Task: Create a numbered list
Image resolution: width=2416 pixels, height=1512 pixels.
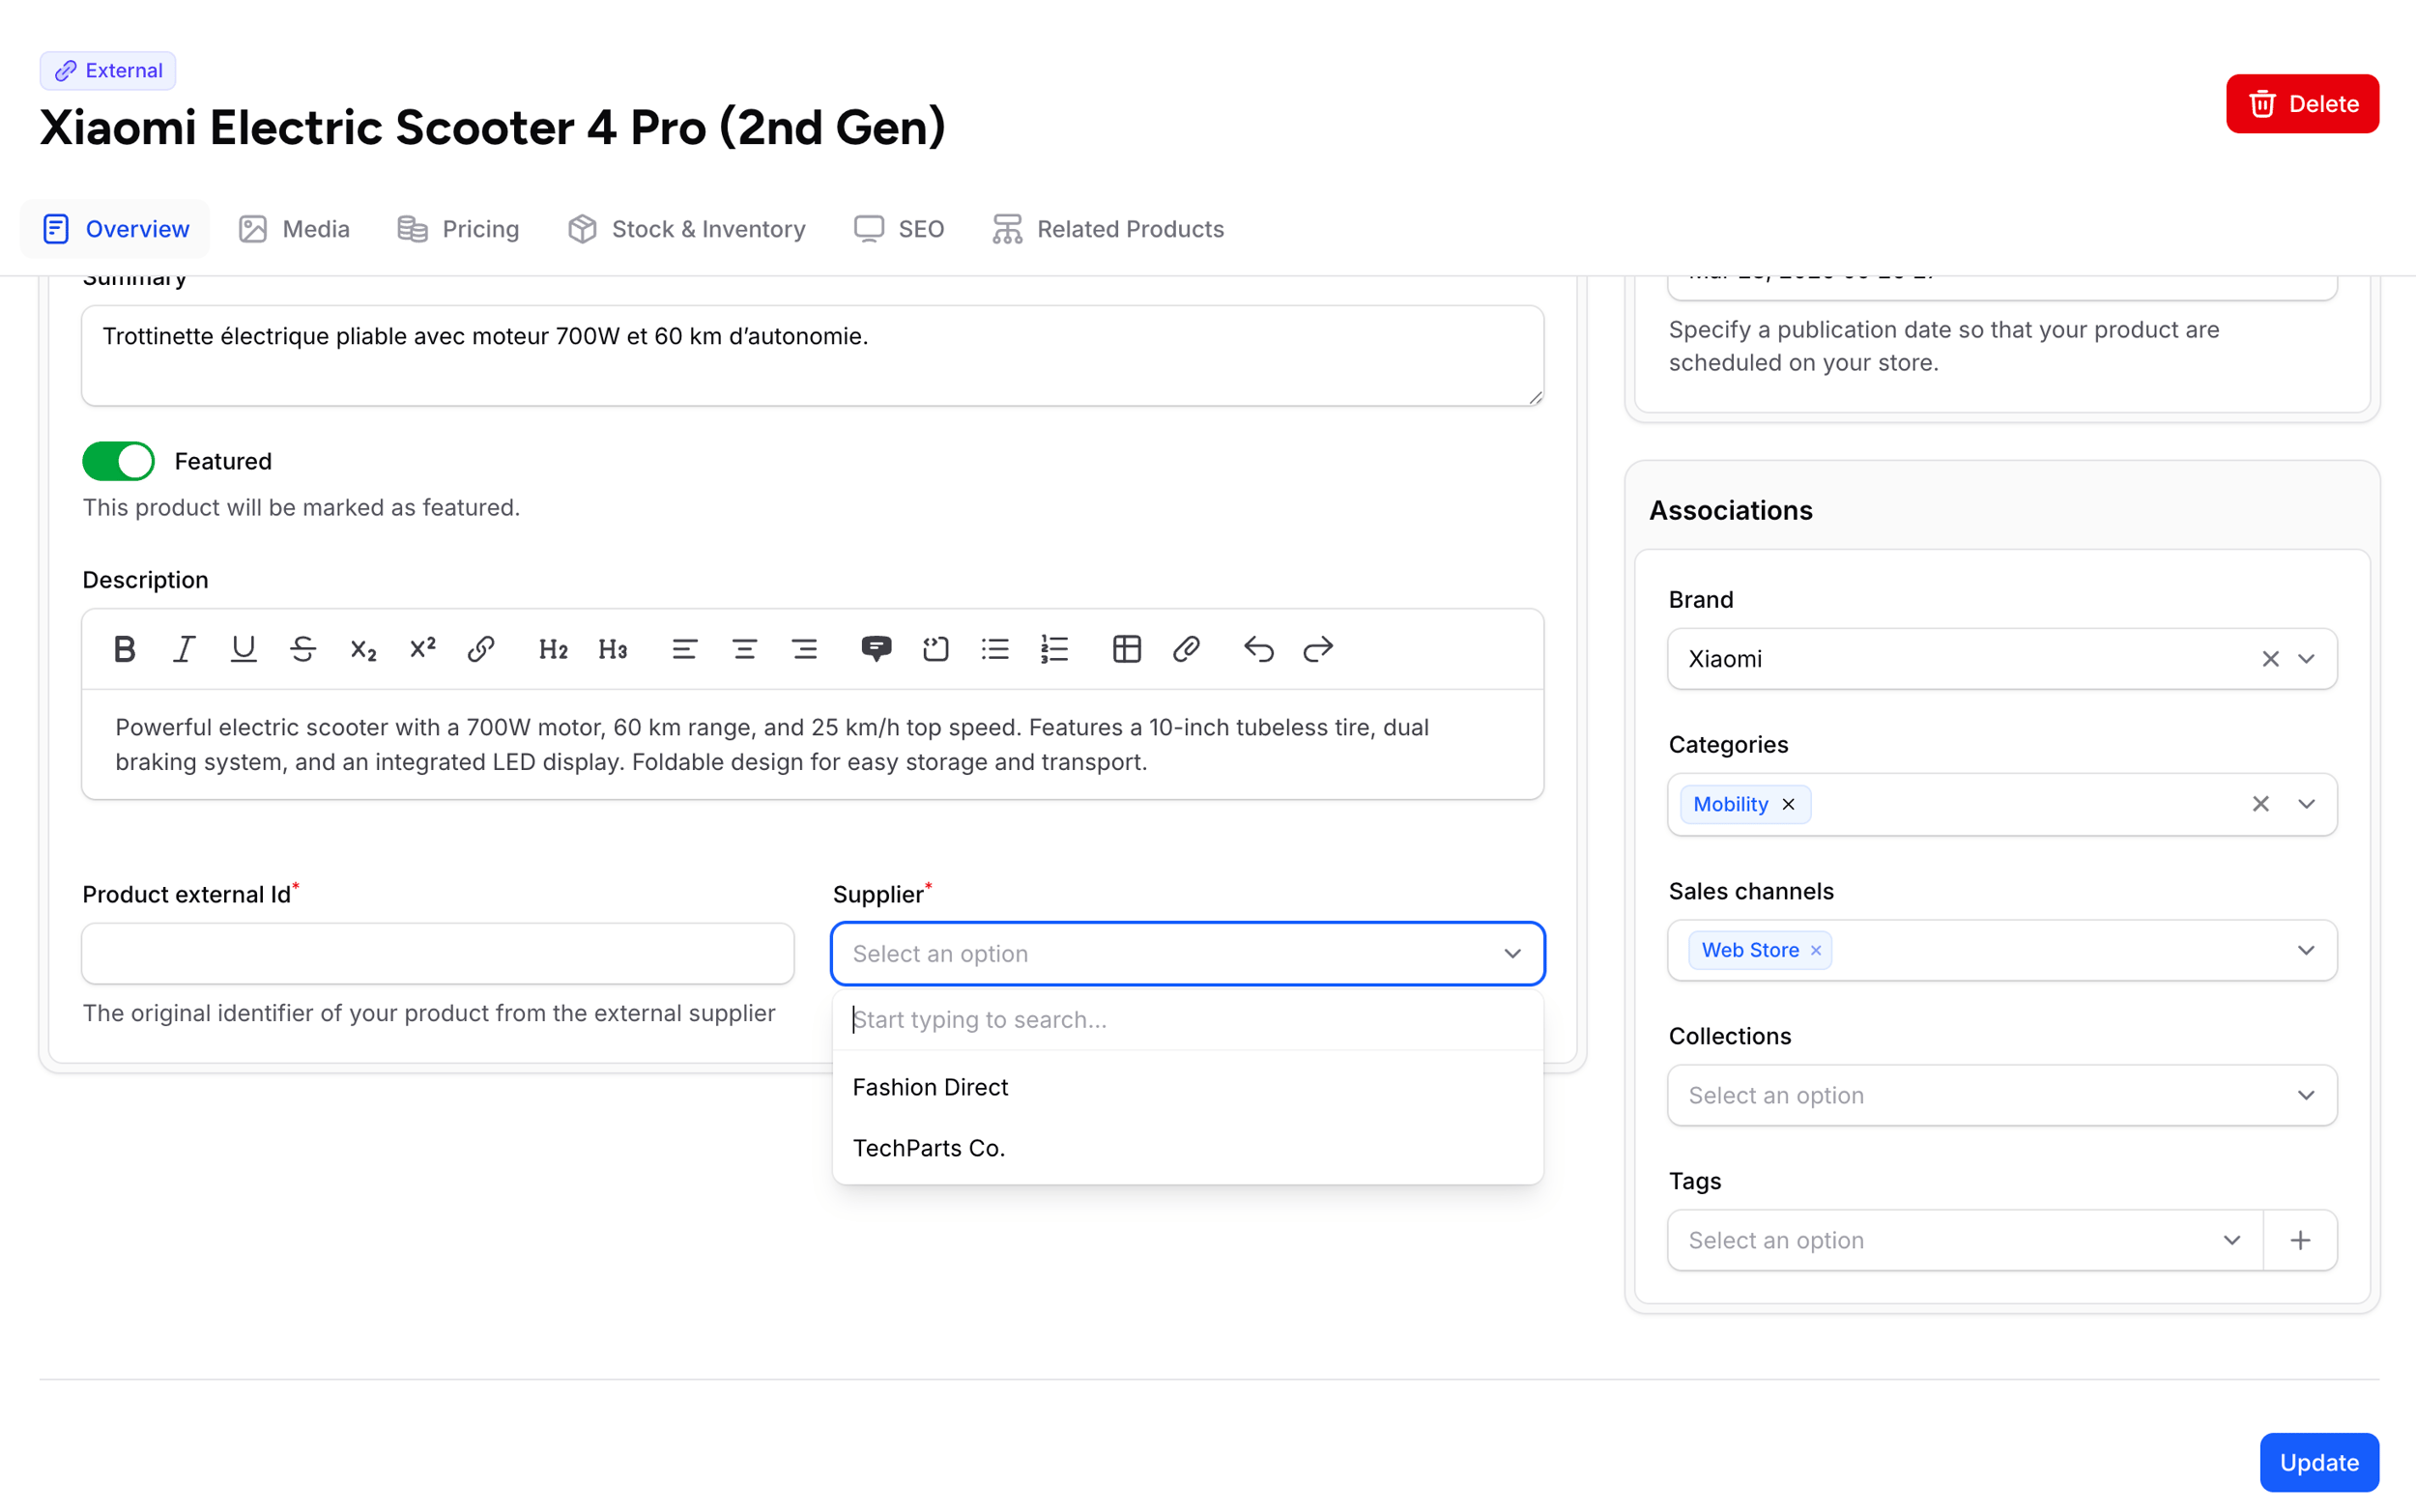Action: [1055, 649]
